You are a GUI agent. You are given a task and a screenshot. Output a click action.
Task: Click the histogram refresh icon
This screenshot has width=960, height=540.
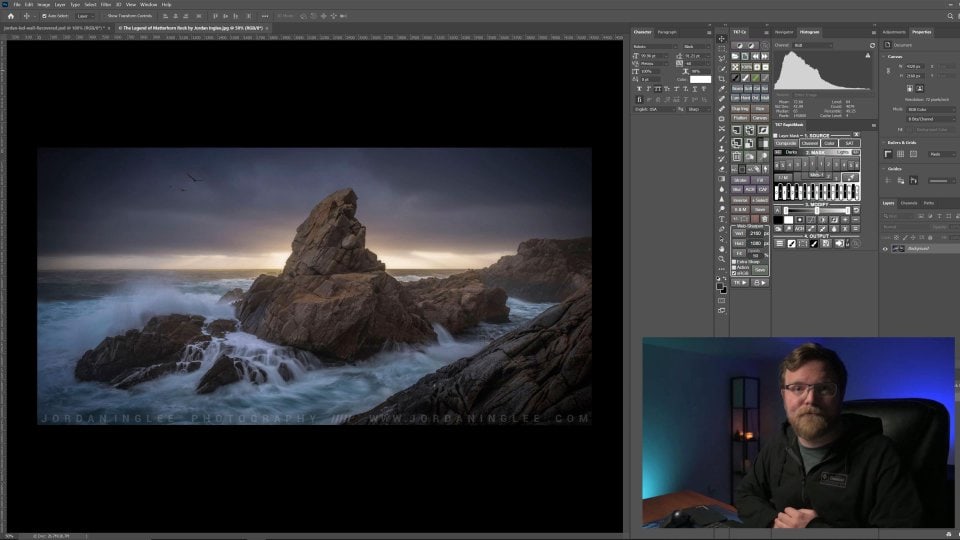click(x=872, y=45)
